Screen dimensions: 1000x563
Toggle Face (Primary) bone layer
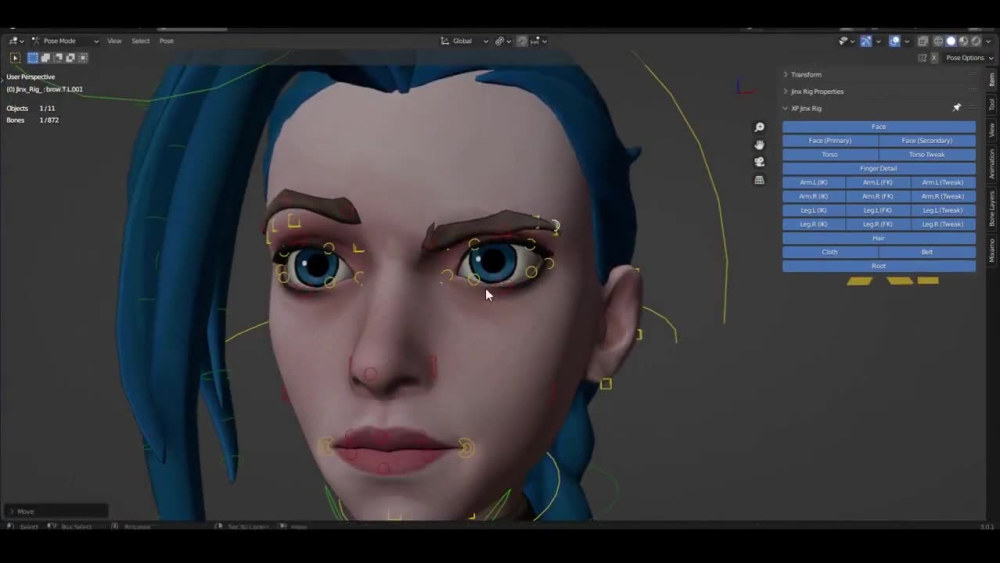coord(830,140)
